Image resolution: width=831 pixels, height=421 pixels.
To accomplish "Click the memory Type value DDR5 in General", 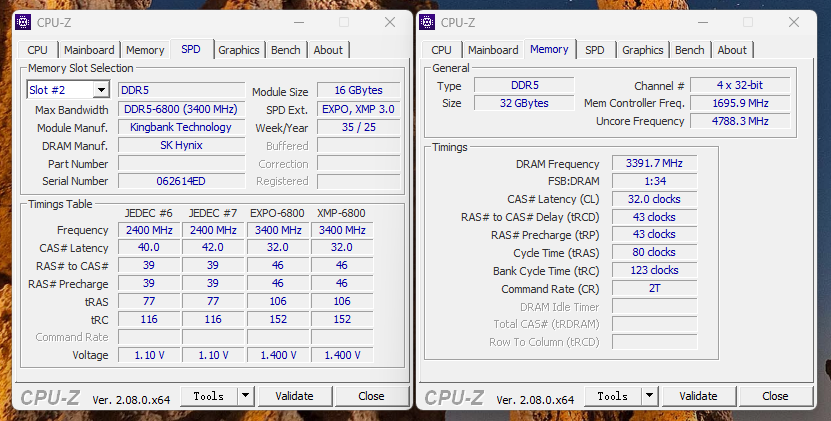I will coord(524,85).
